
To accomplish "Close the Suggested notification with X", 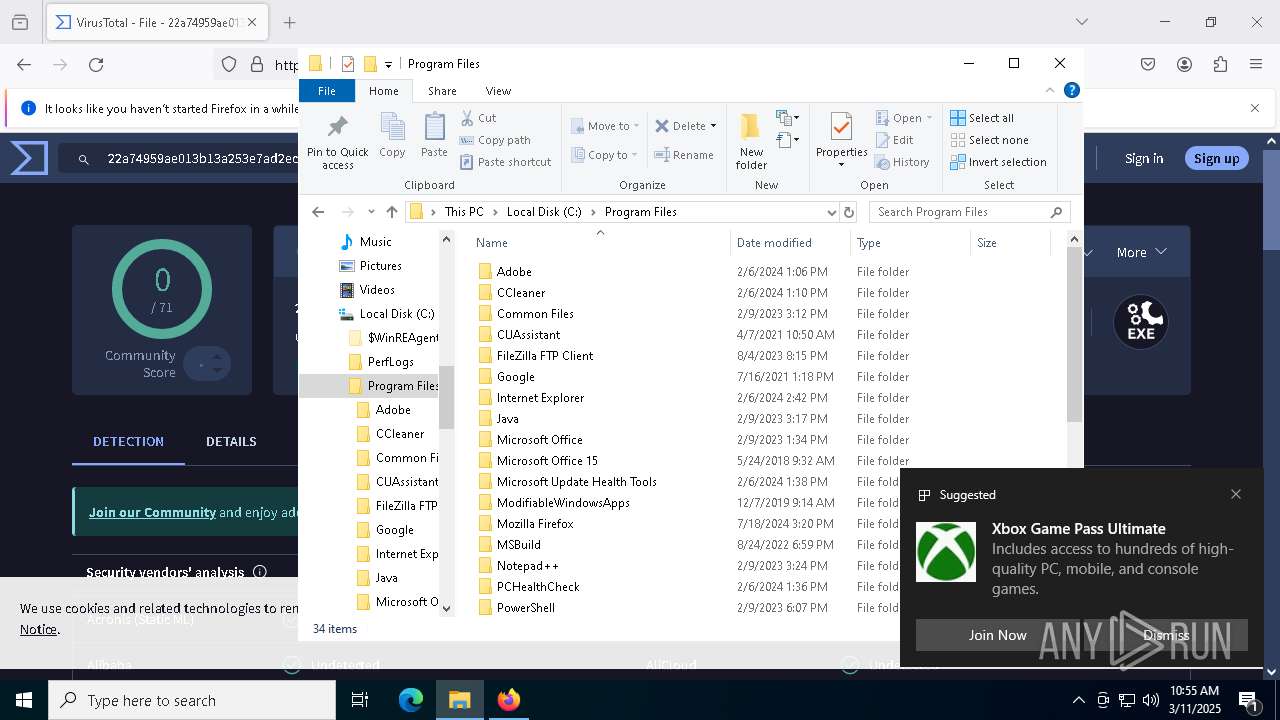I will [x=1236, y=494].
